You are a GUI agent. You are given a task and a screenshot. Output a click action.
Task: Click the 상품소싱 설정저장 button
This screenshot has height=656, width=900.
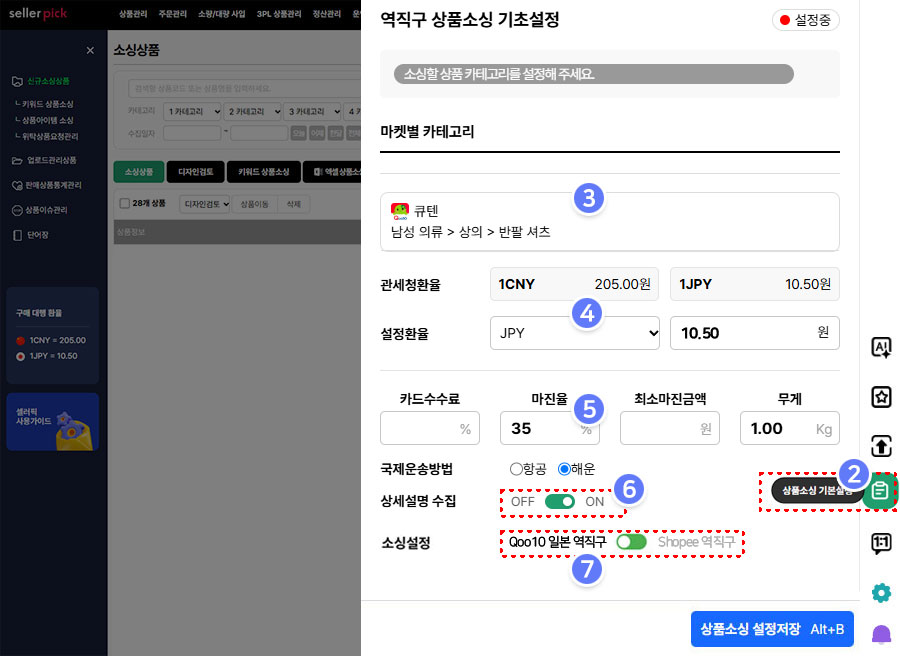click(x=771, y=630)
